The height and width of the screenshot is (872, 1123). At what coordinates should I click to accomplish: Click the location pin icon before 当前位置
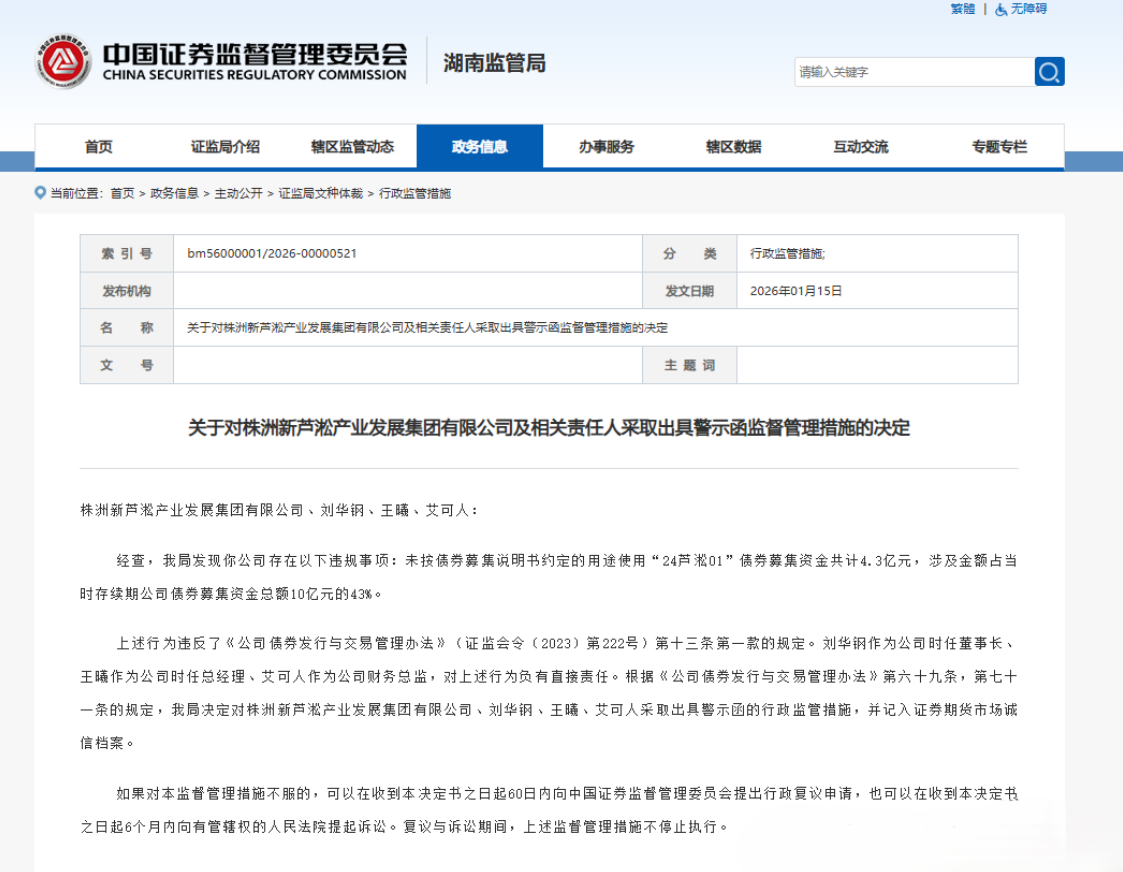40,193
